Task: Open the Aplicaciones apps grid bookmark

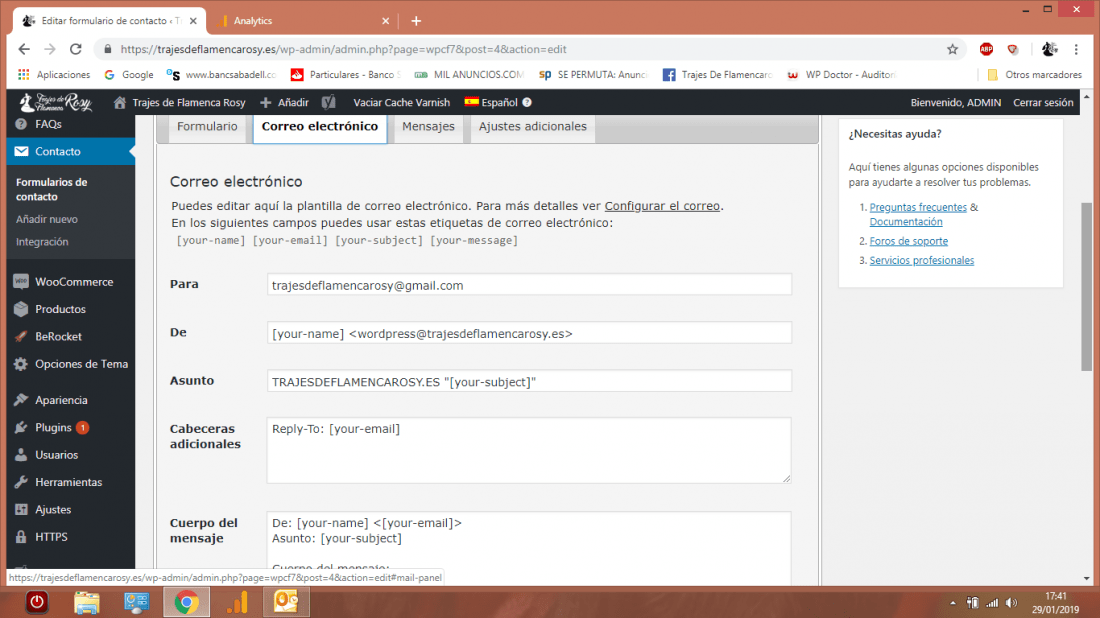Action: (54, 74)
